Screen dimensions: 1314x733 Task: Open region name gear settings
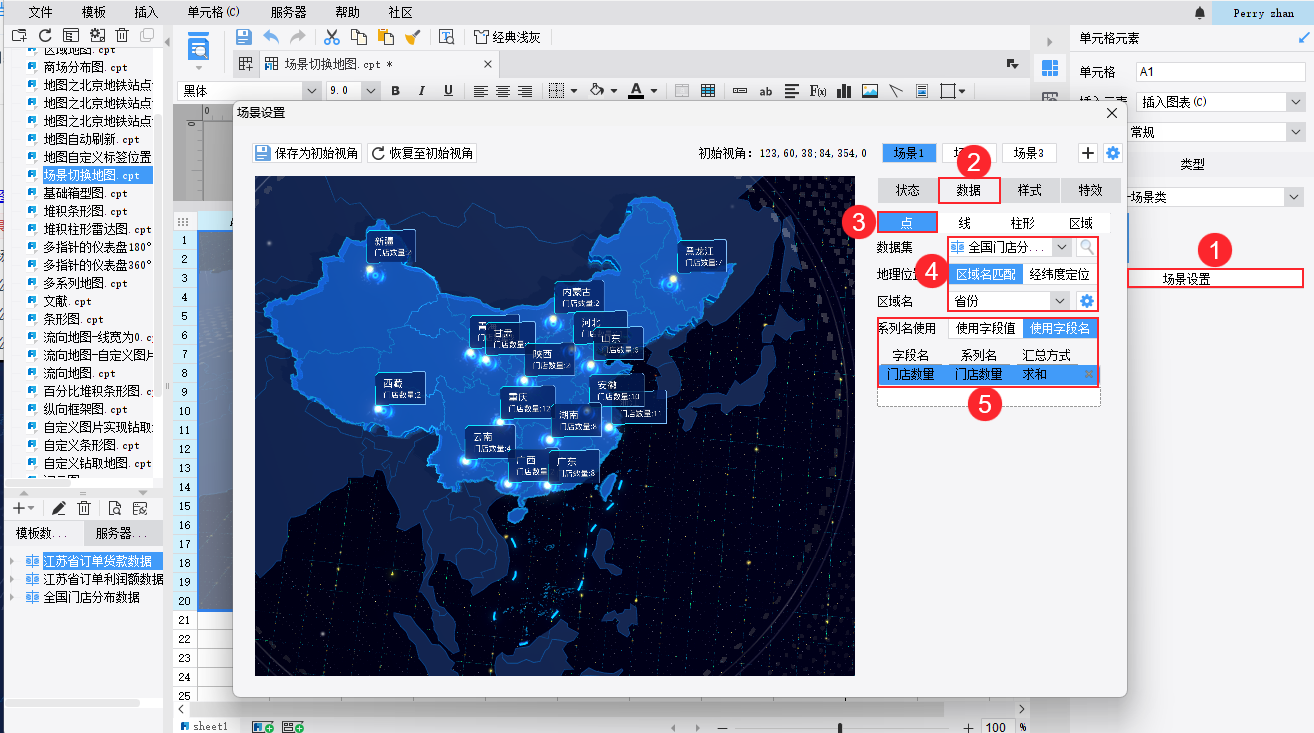(1086, 300)
